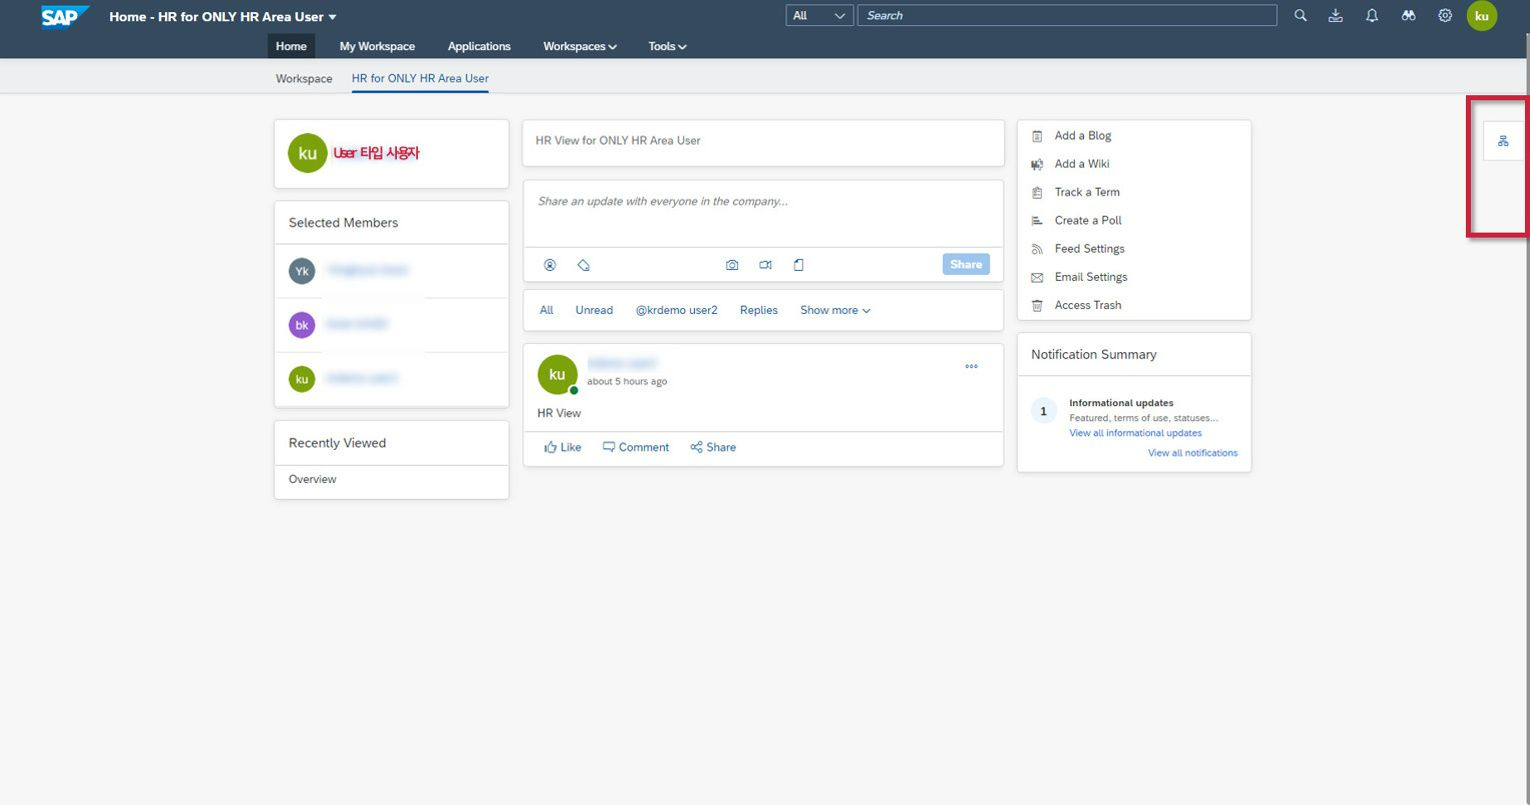This screenshot has height=805, width=1530.
Task: Click the Access Trash text link
Action: 1088,305
